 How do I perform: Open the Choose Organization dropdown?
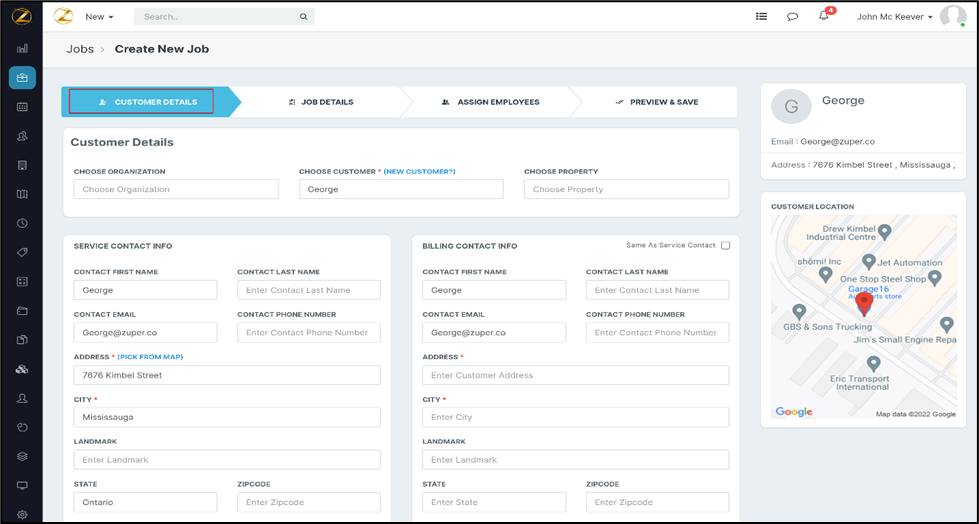(x=176, y=189)
